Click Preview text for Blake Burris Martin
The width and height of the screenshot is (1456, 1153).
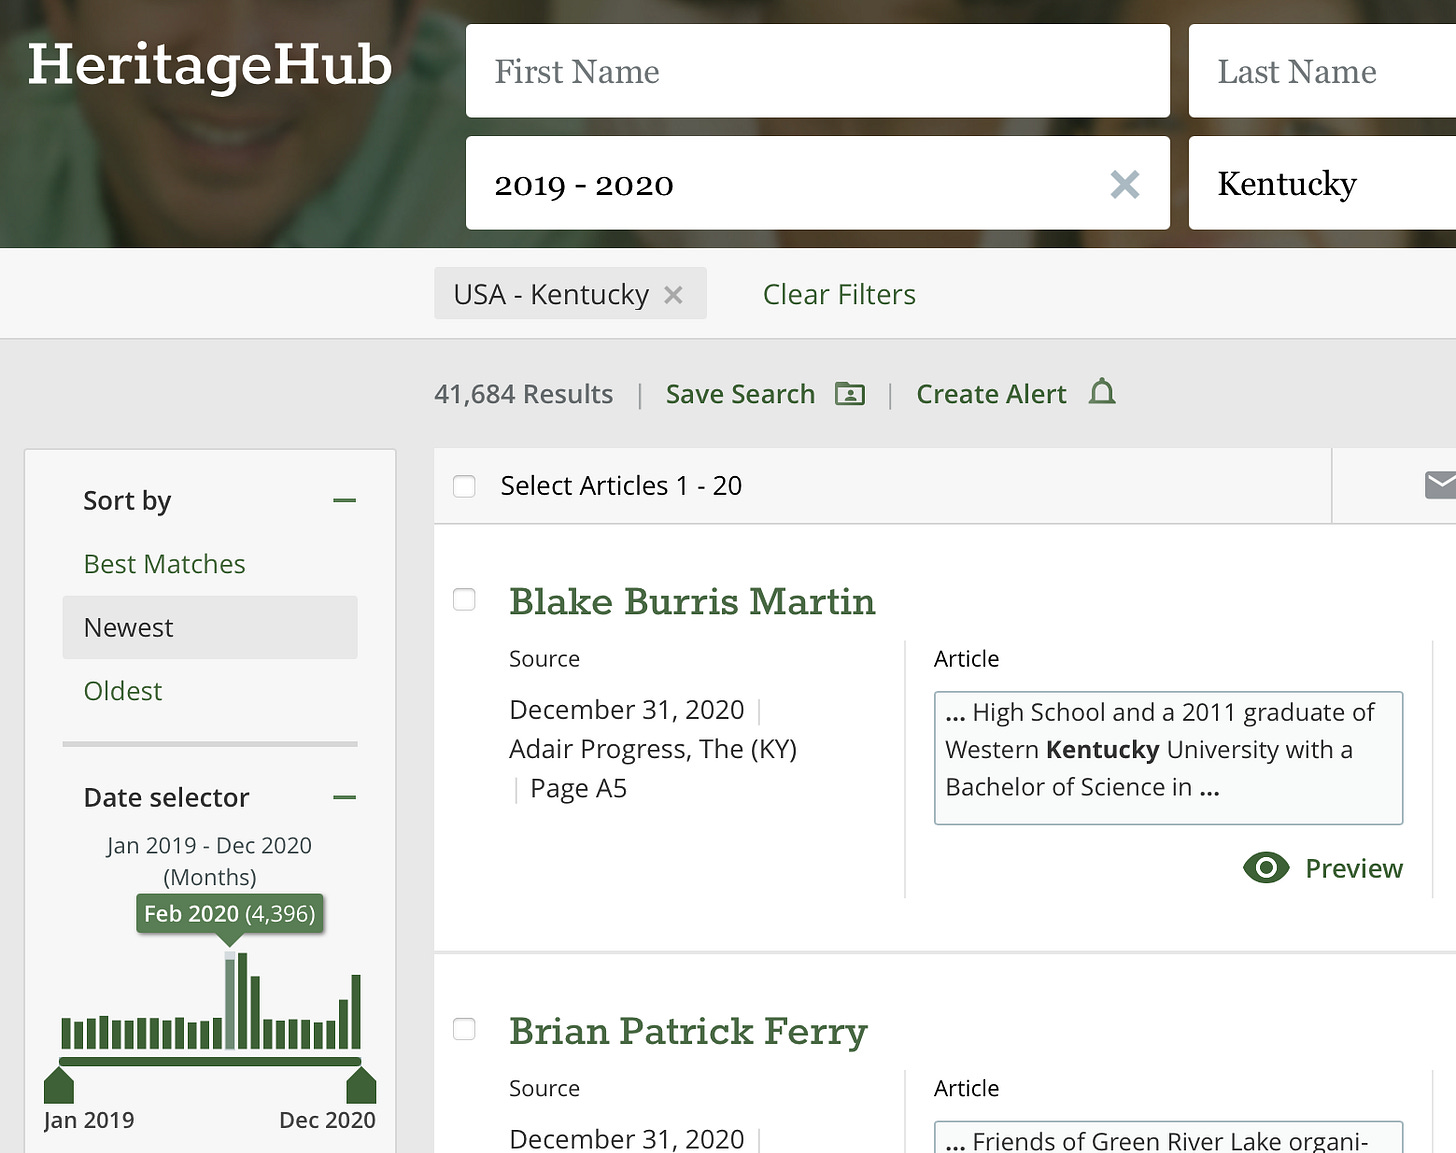1354,868
